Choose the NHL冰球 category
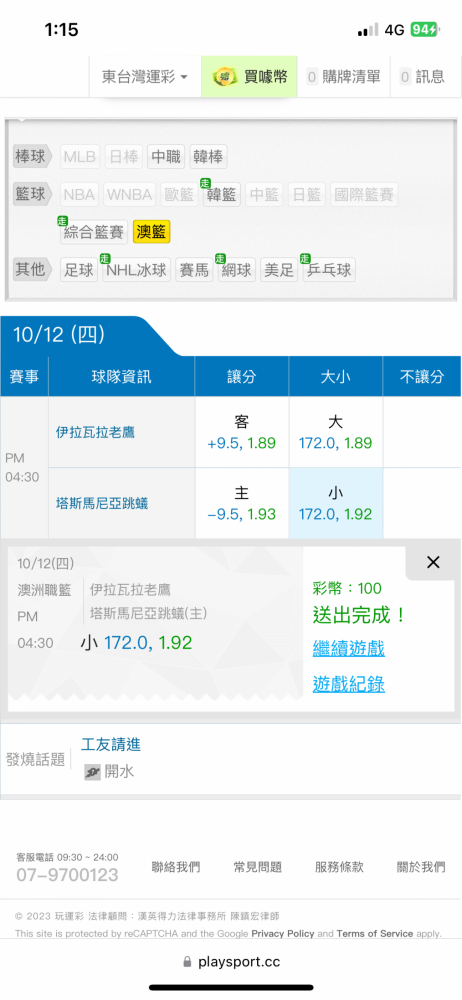 click(x=136, y=270)
